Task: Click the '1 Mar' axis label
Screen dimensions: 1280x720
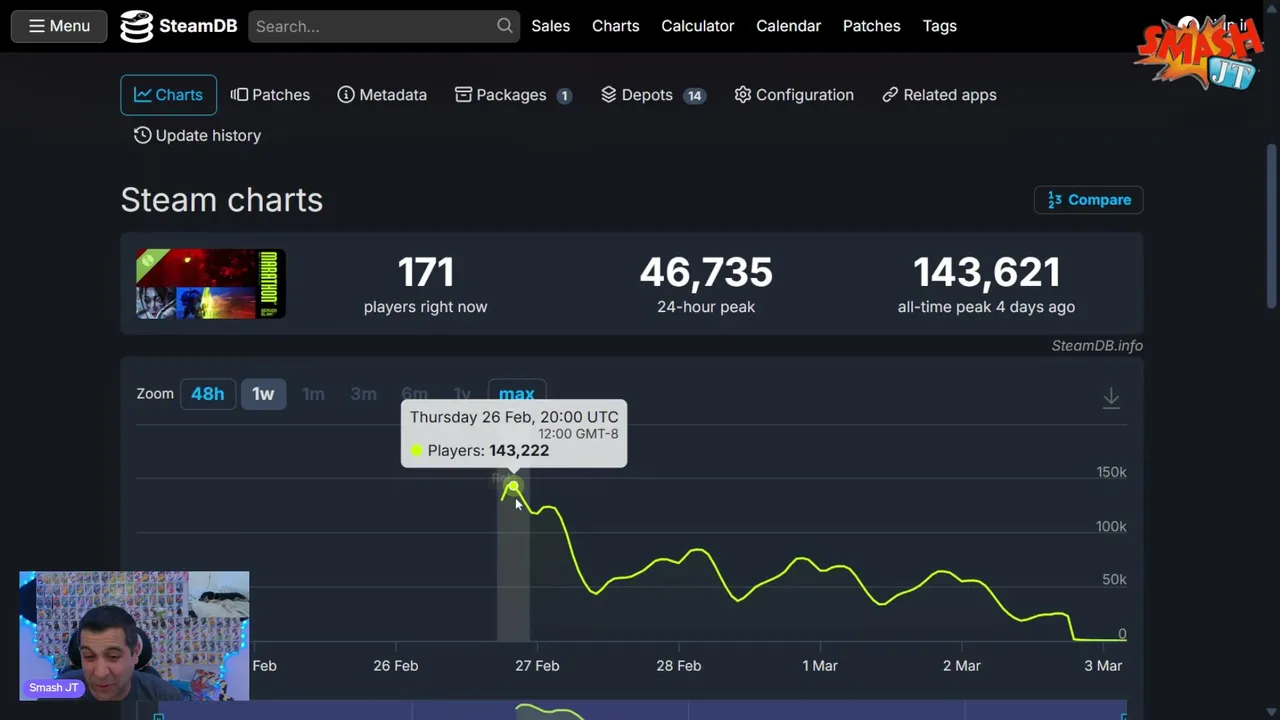Action: click(820, 666)
